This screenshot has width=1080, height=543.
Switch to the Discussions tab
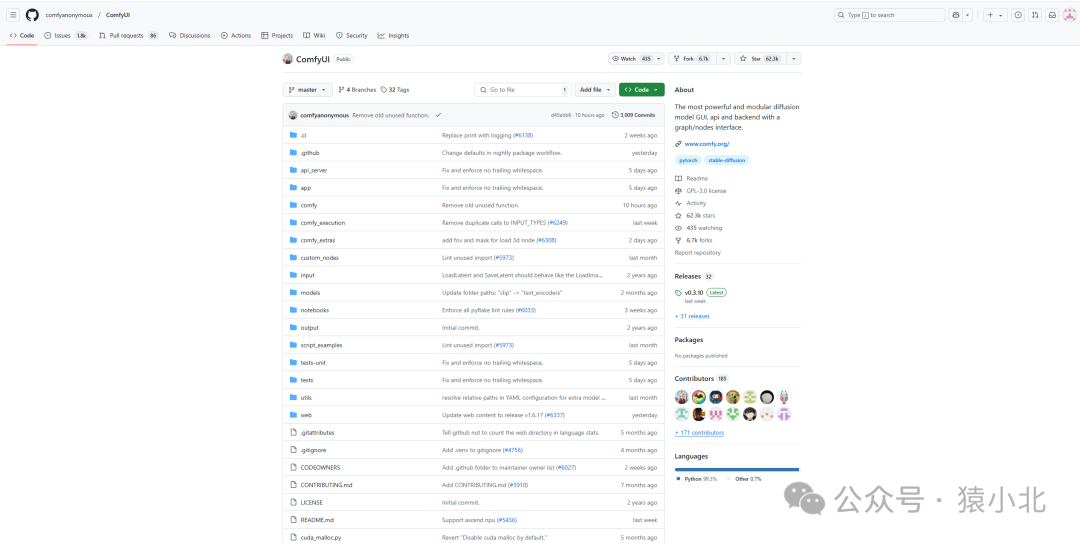point(190,35)
